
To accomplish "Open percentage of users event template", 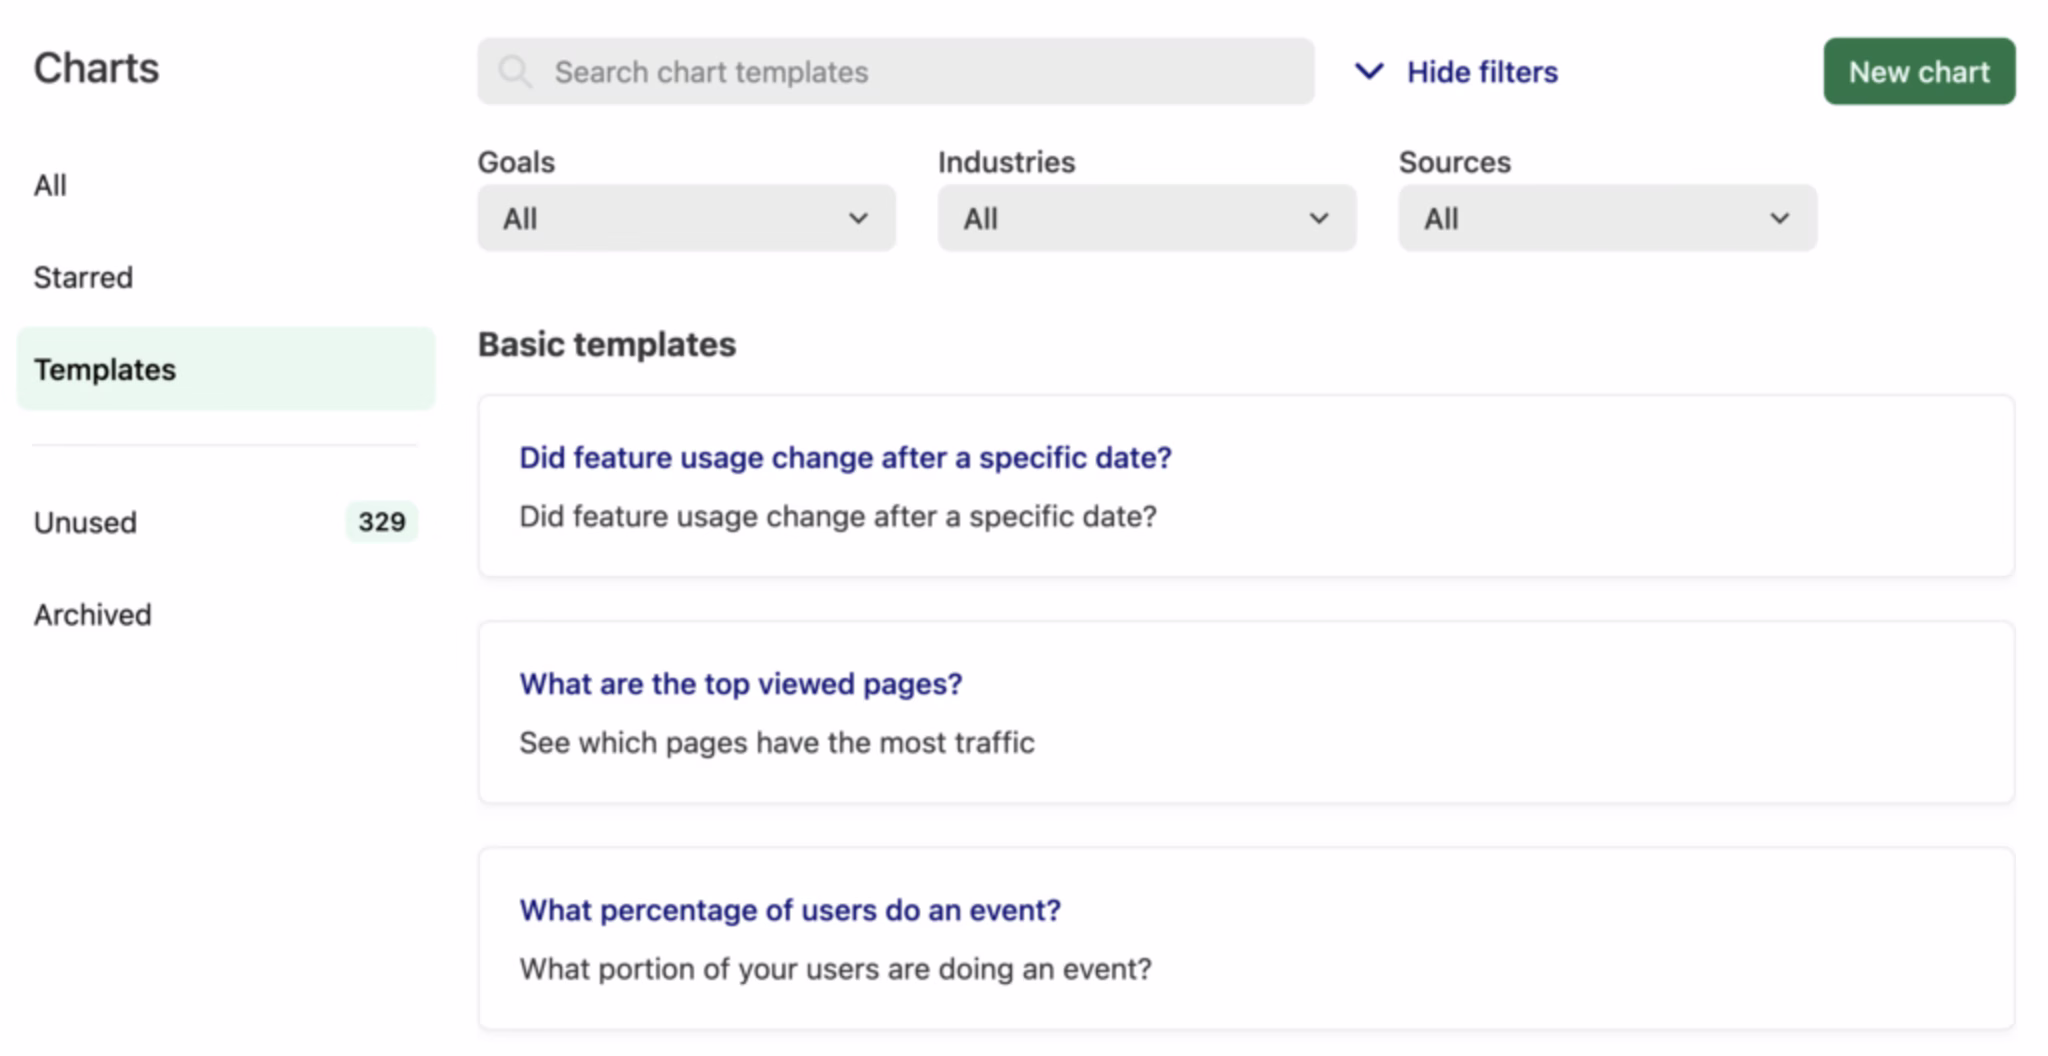I will pos(790,910).
